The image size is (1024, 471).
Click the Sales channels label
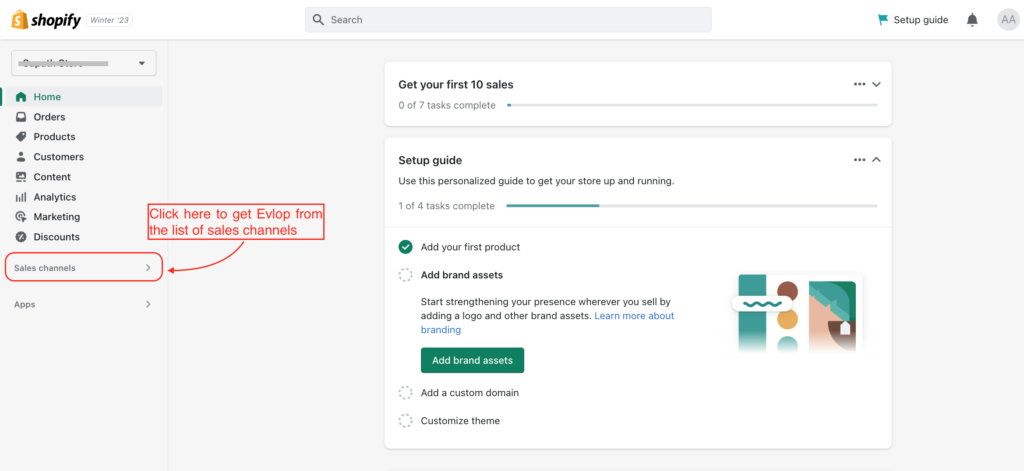tap(44, 268)
